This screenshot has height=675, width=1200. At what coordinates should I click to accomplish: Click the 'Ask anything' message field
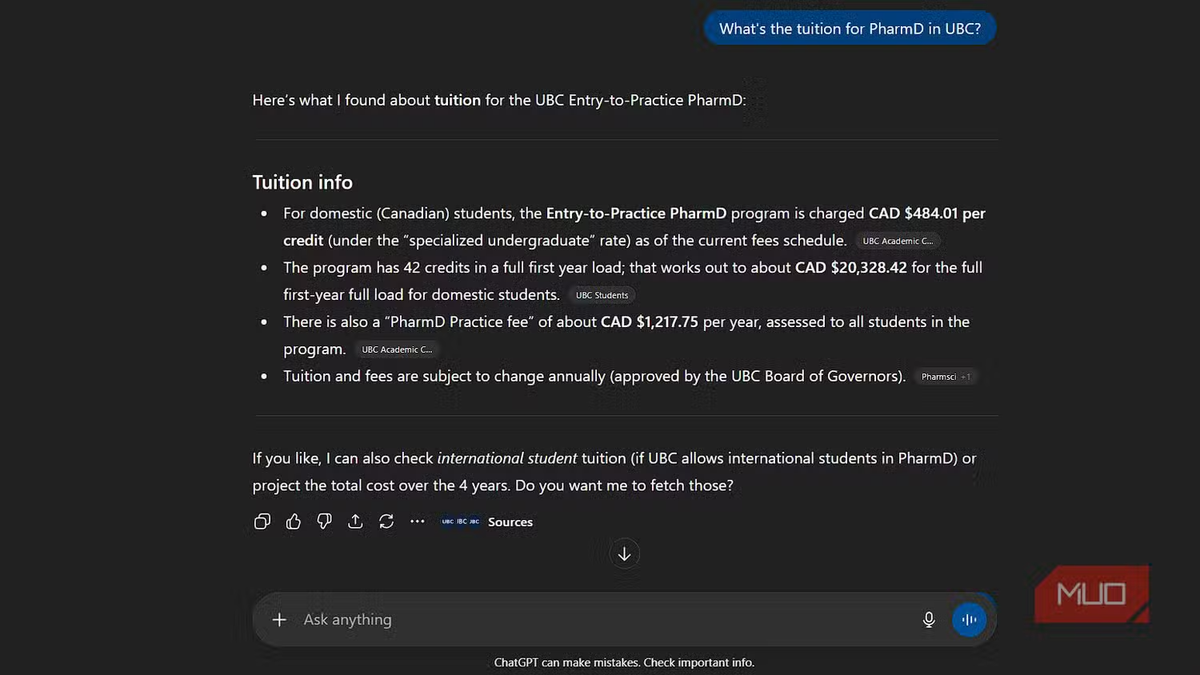tap(600, 620)
